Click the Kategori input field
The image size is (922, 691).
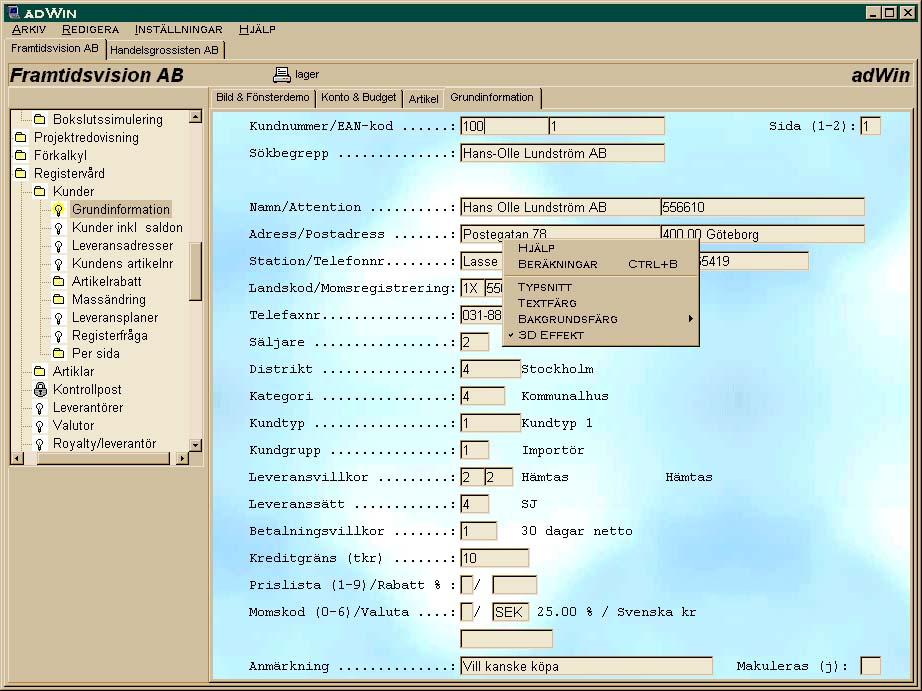click(482, 396)
